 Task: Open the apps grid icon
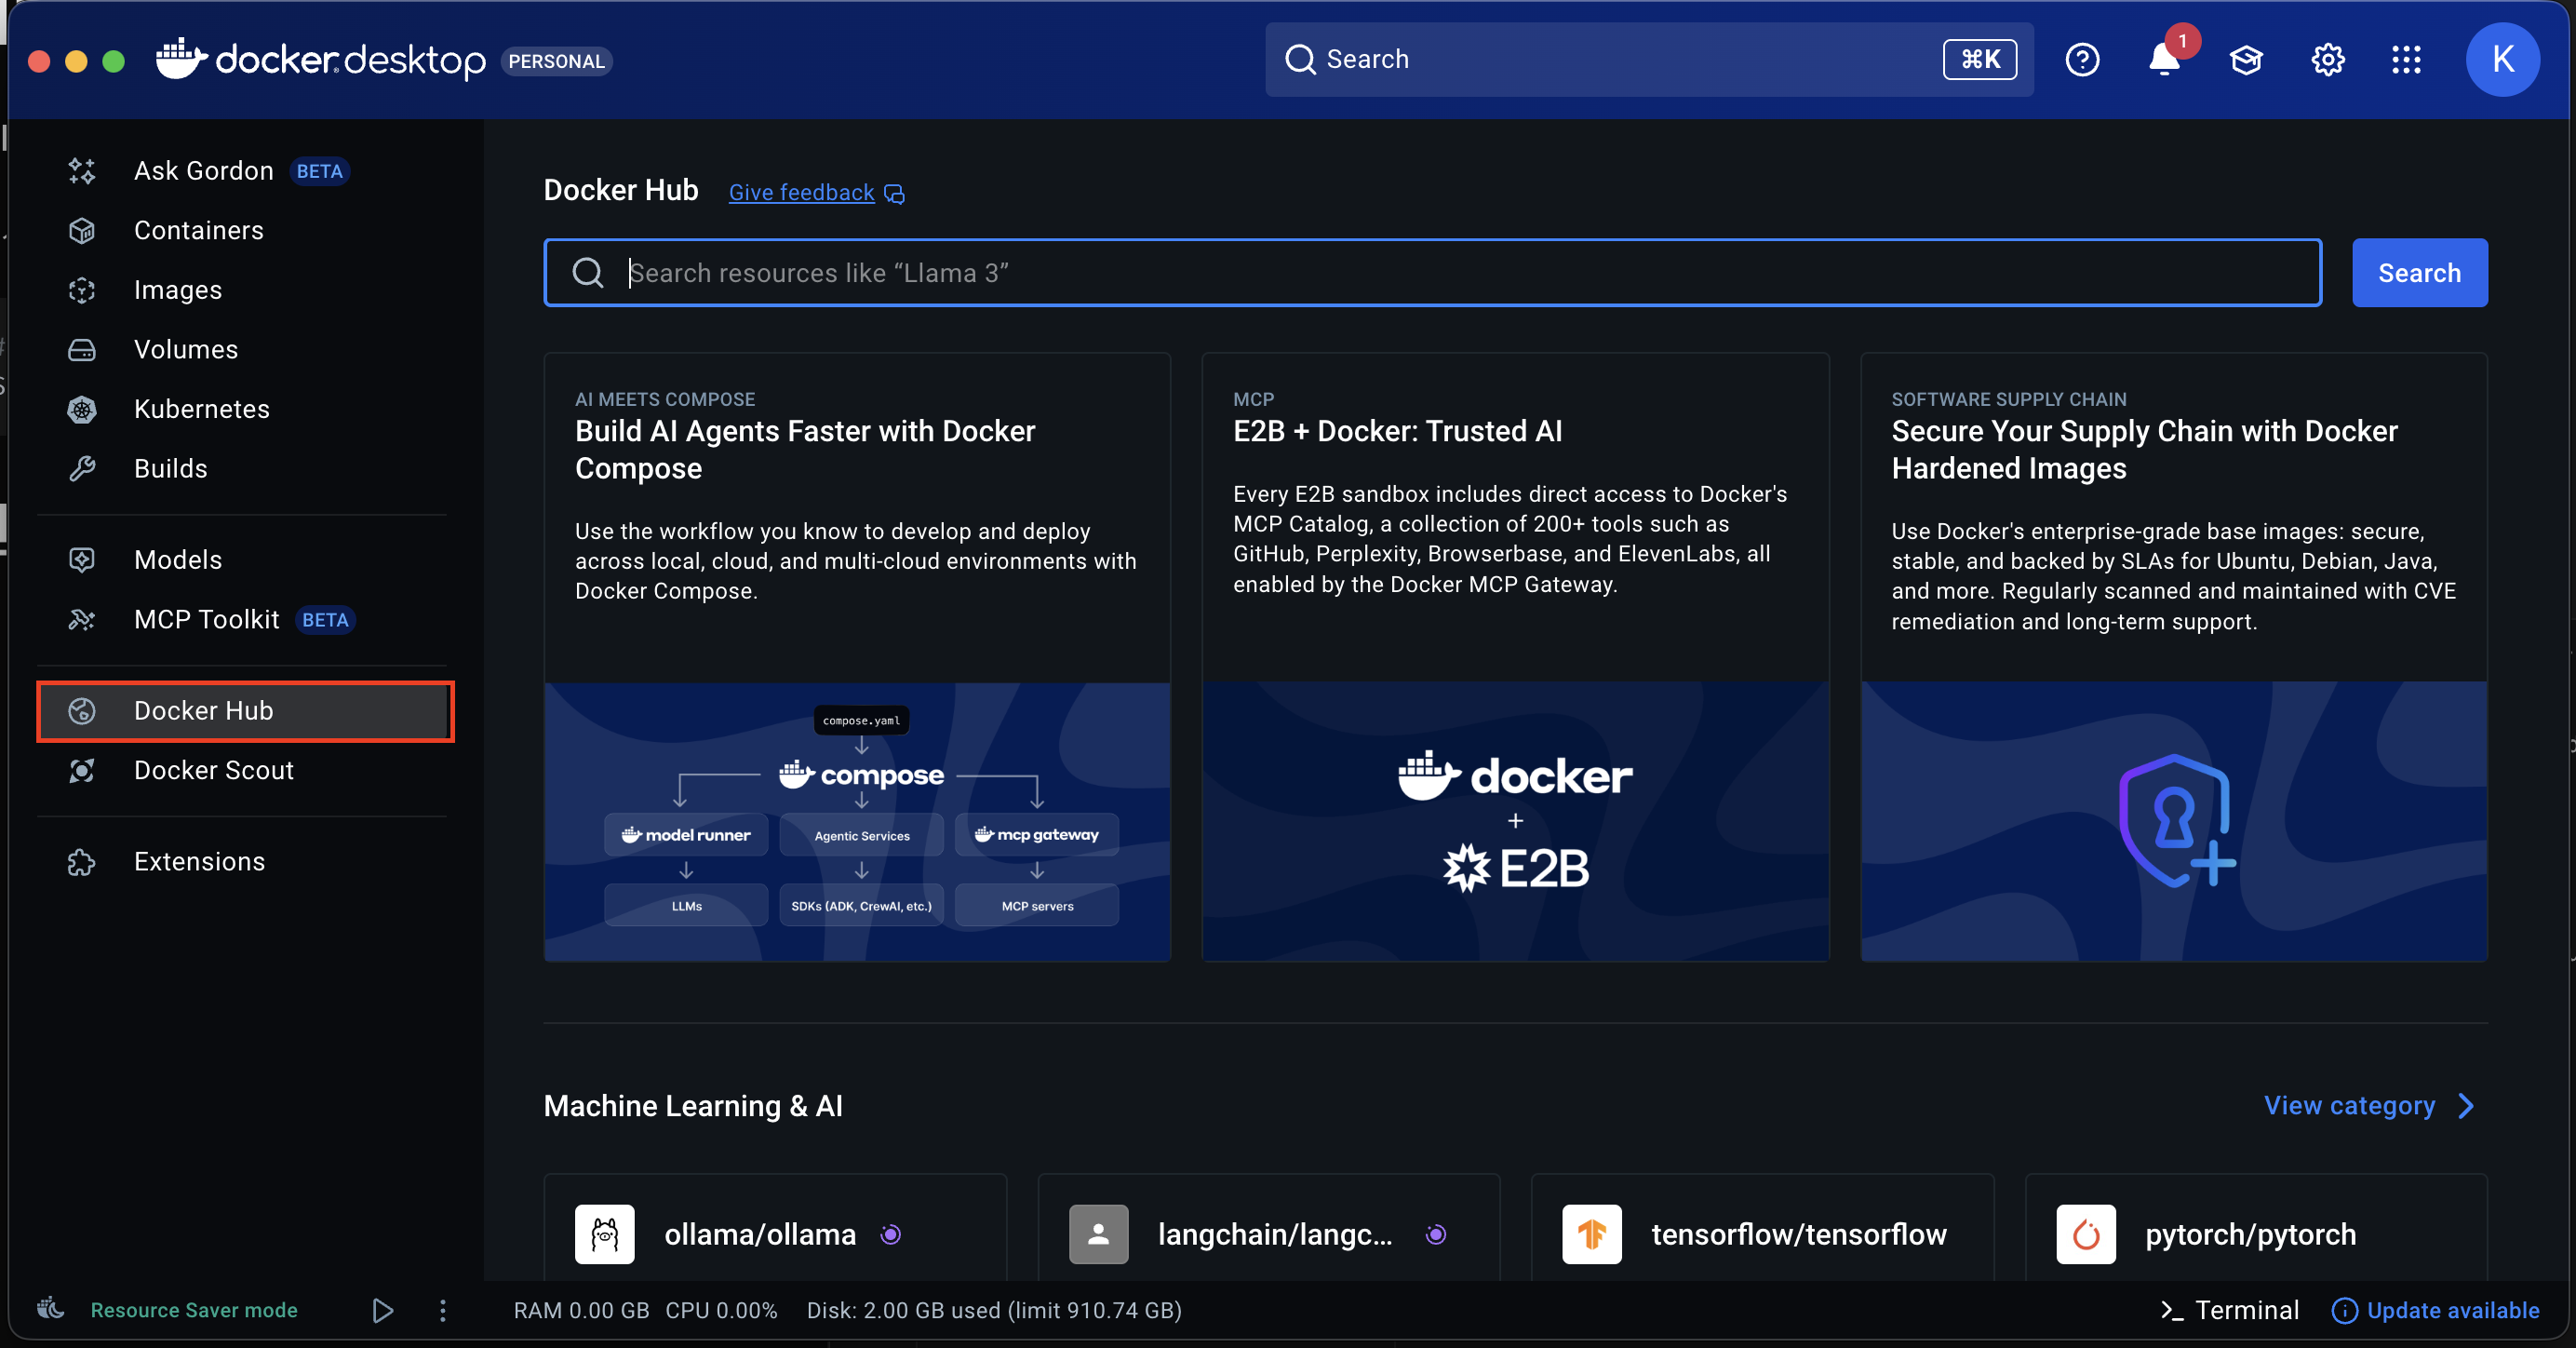click(2406, 60)
